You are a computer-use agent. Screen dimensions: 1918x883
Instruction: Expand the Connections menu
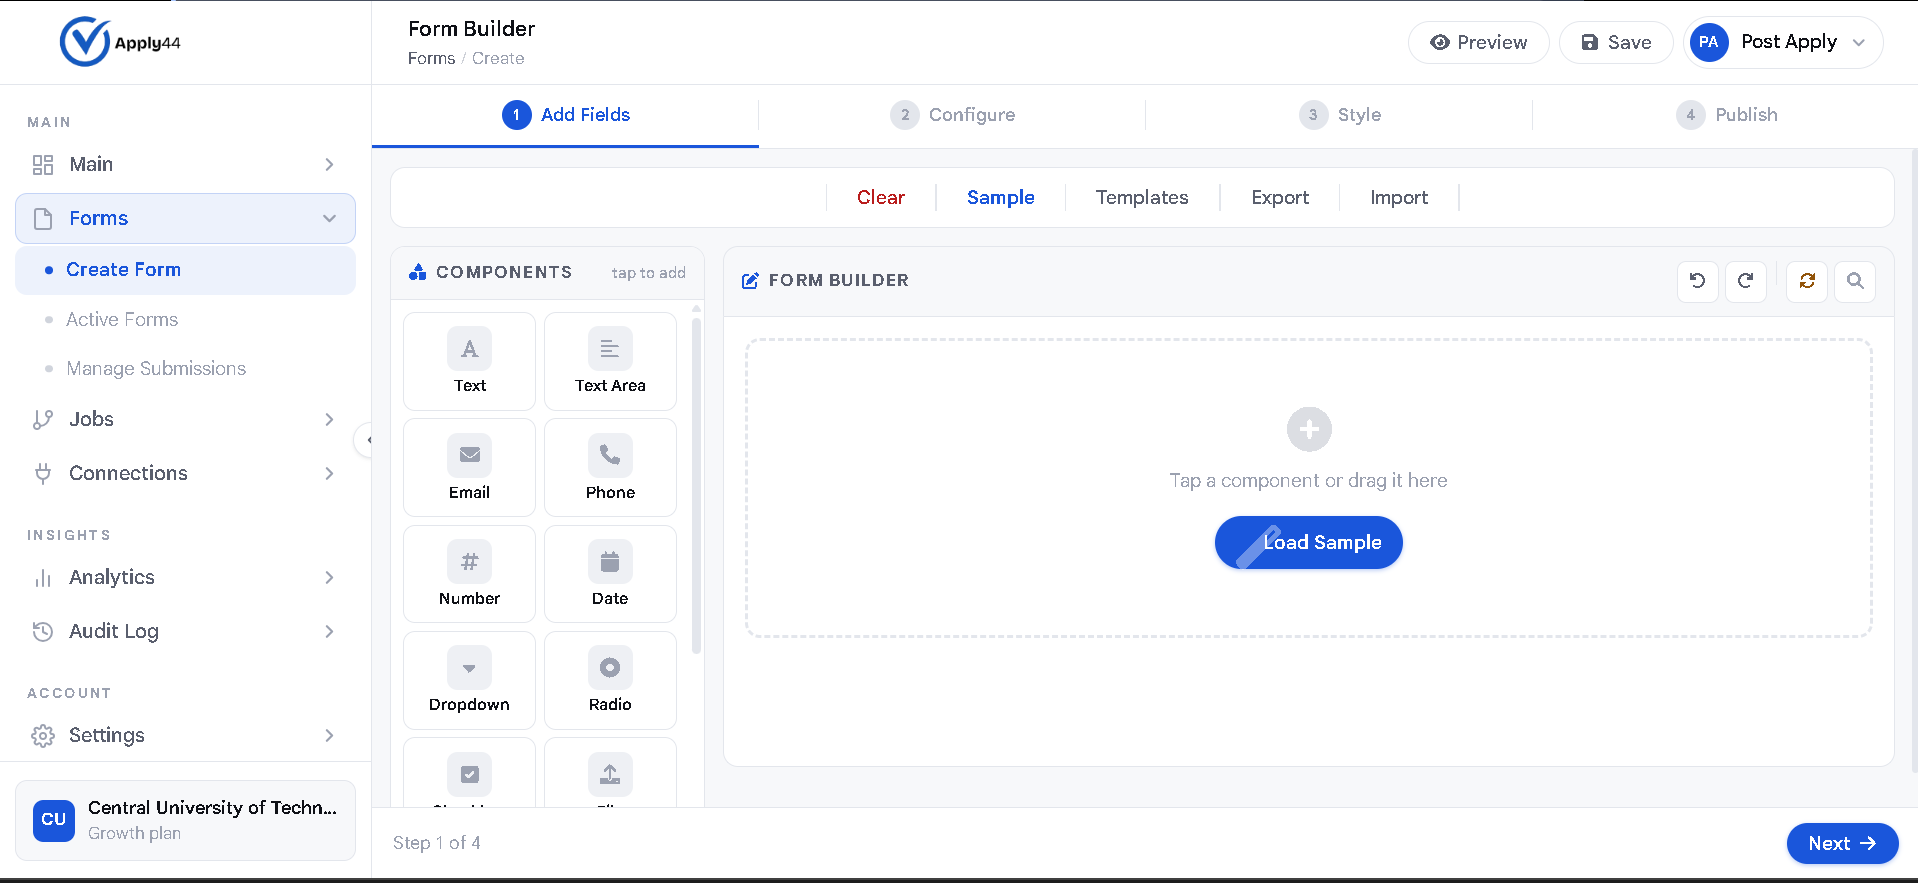point(186,473)
